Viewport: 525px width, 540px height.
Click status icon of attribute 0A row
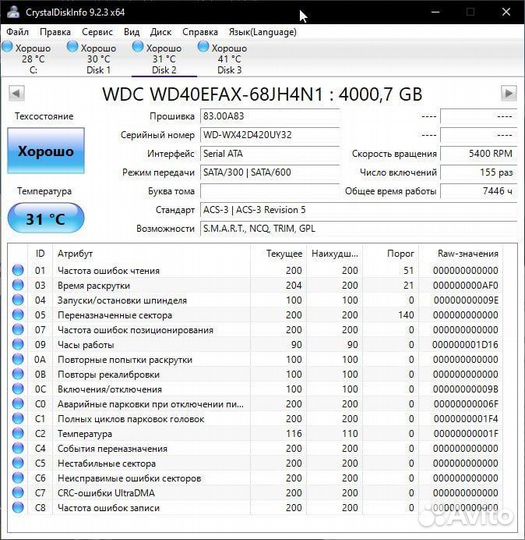click(18, 359)
